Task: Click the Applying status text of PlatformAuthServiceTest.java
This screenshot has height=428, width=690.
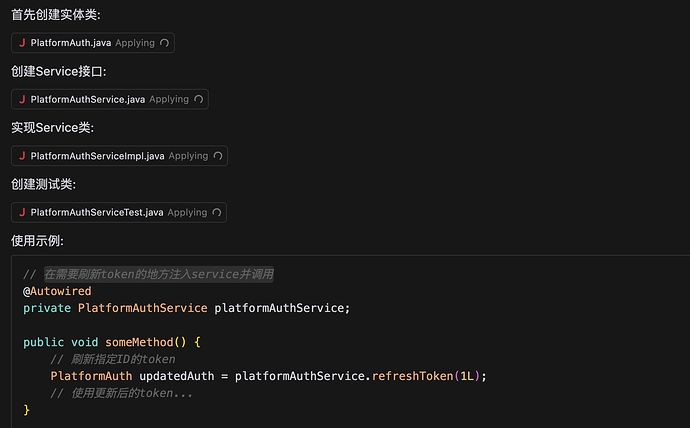Action: point(187,212)
